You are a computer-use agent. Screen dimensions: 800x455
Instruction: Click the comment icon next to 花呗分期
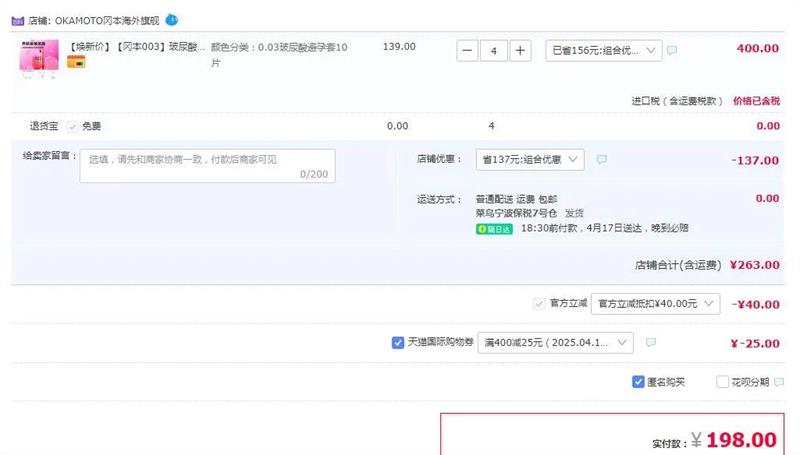tap(777, 382)
